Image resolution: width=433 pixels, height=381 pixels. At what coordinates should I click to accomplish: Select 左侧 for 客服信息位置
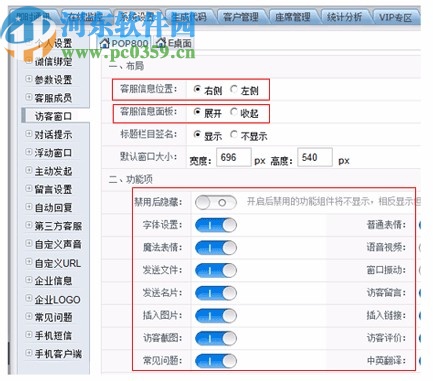click(x=234, y=89)
